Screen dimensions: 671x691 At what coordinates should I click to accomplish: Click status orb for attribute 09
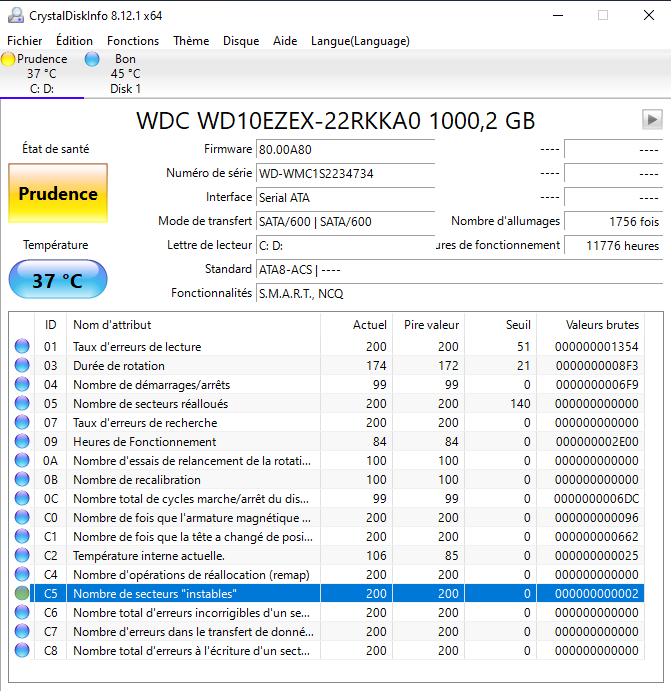click(22, 441)
